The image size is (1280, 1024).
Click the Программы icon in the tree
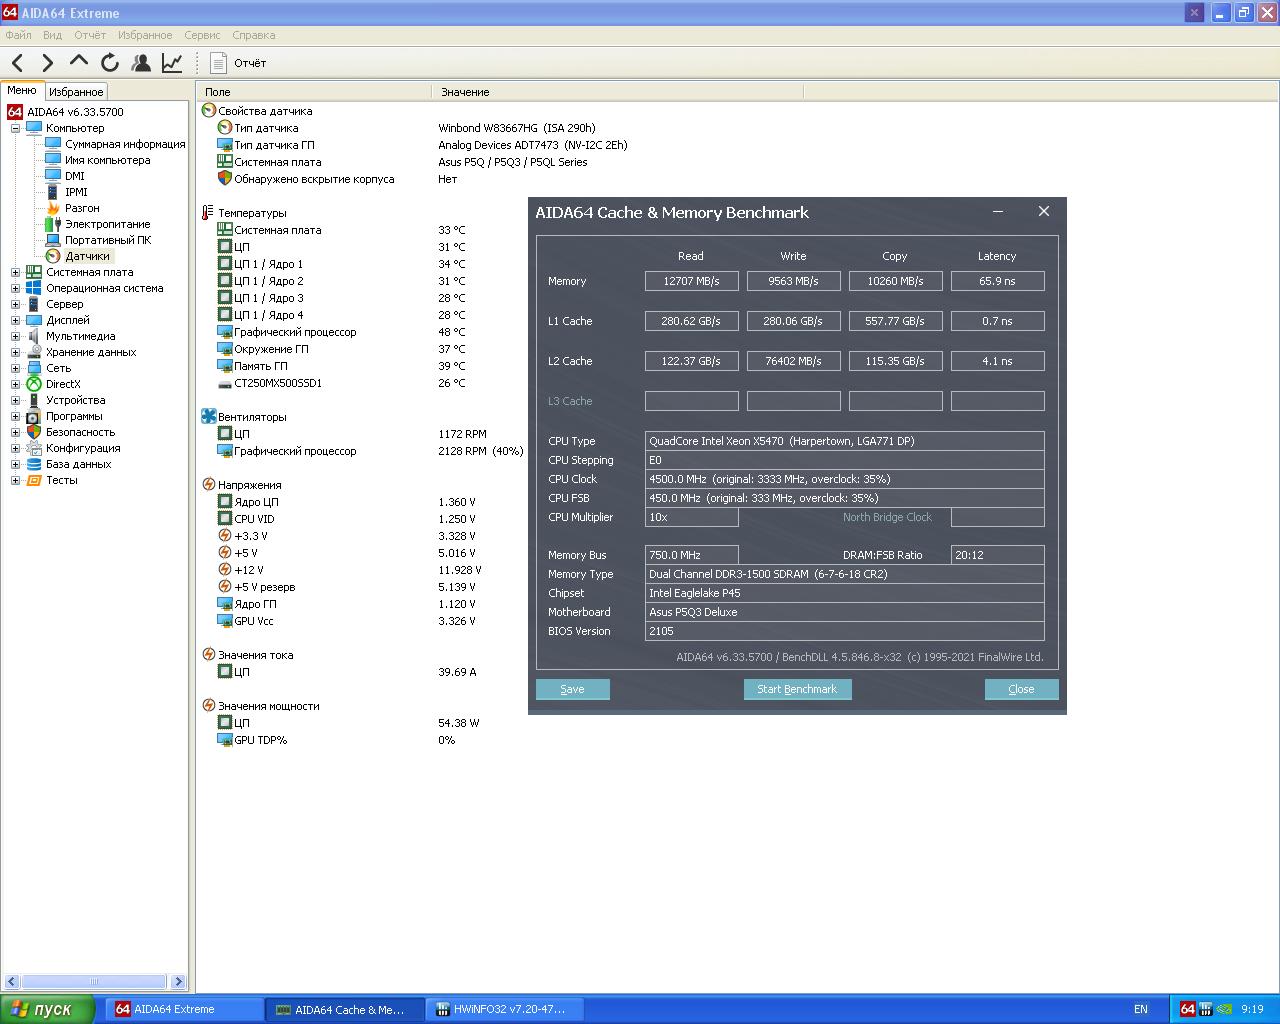(33, 416)
